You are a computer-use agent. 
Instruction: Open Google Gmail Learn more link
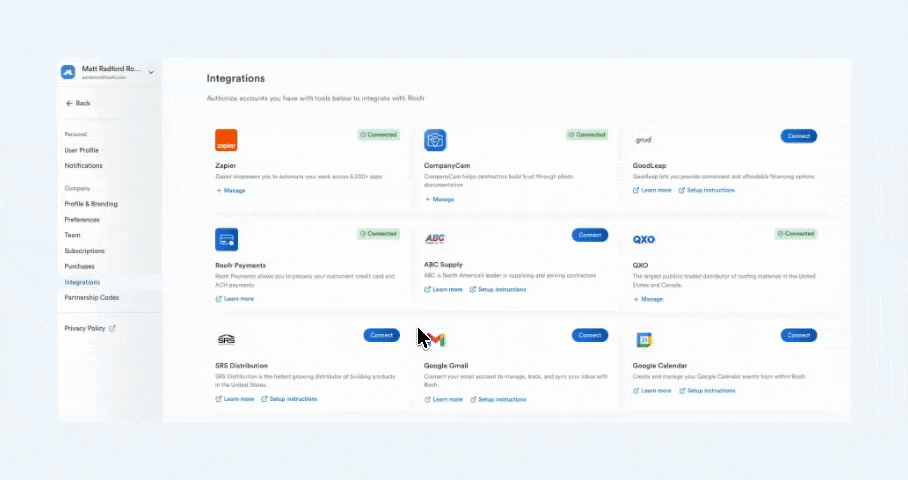(444, 400)
